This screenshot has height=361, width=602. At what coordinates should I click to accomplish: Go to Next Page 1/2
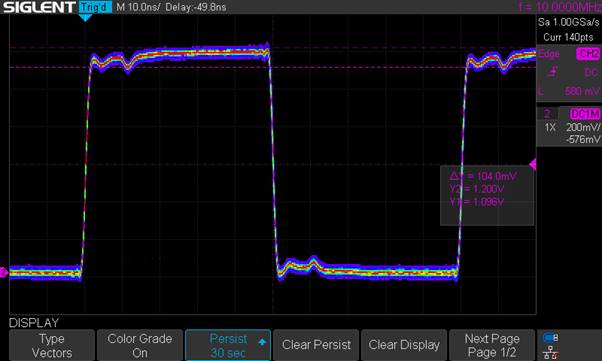click(492, 345)
